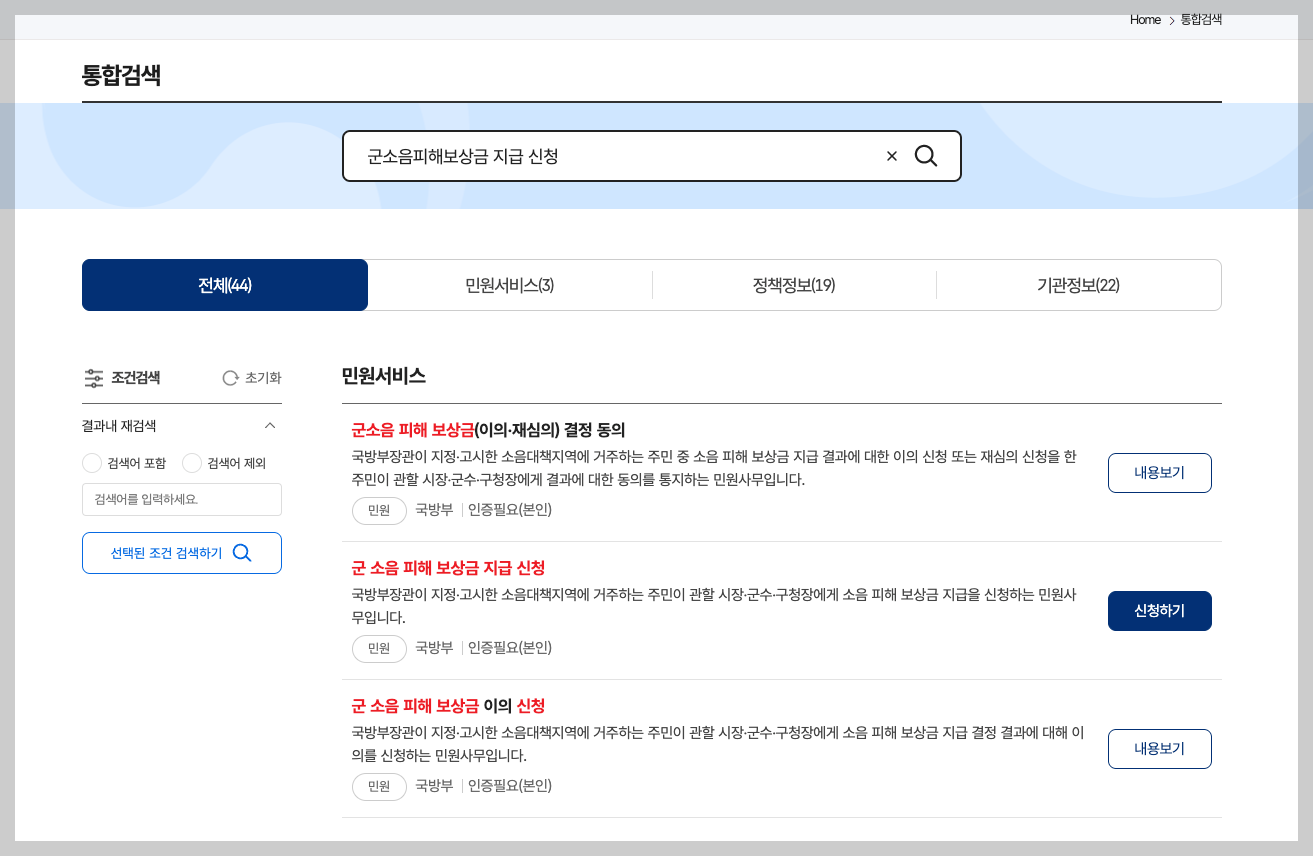Collapse the 결과내 재검색 section chevron
The height and width of the screenshot is (856, 1313).
269,424
